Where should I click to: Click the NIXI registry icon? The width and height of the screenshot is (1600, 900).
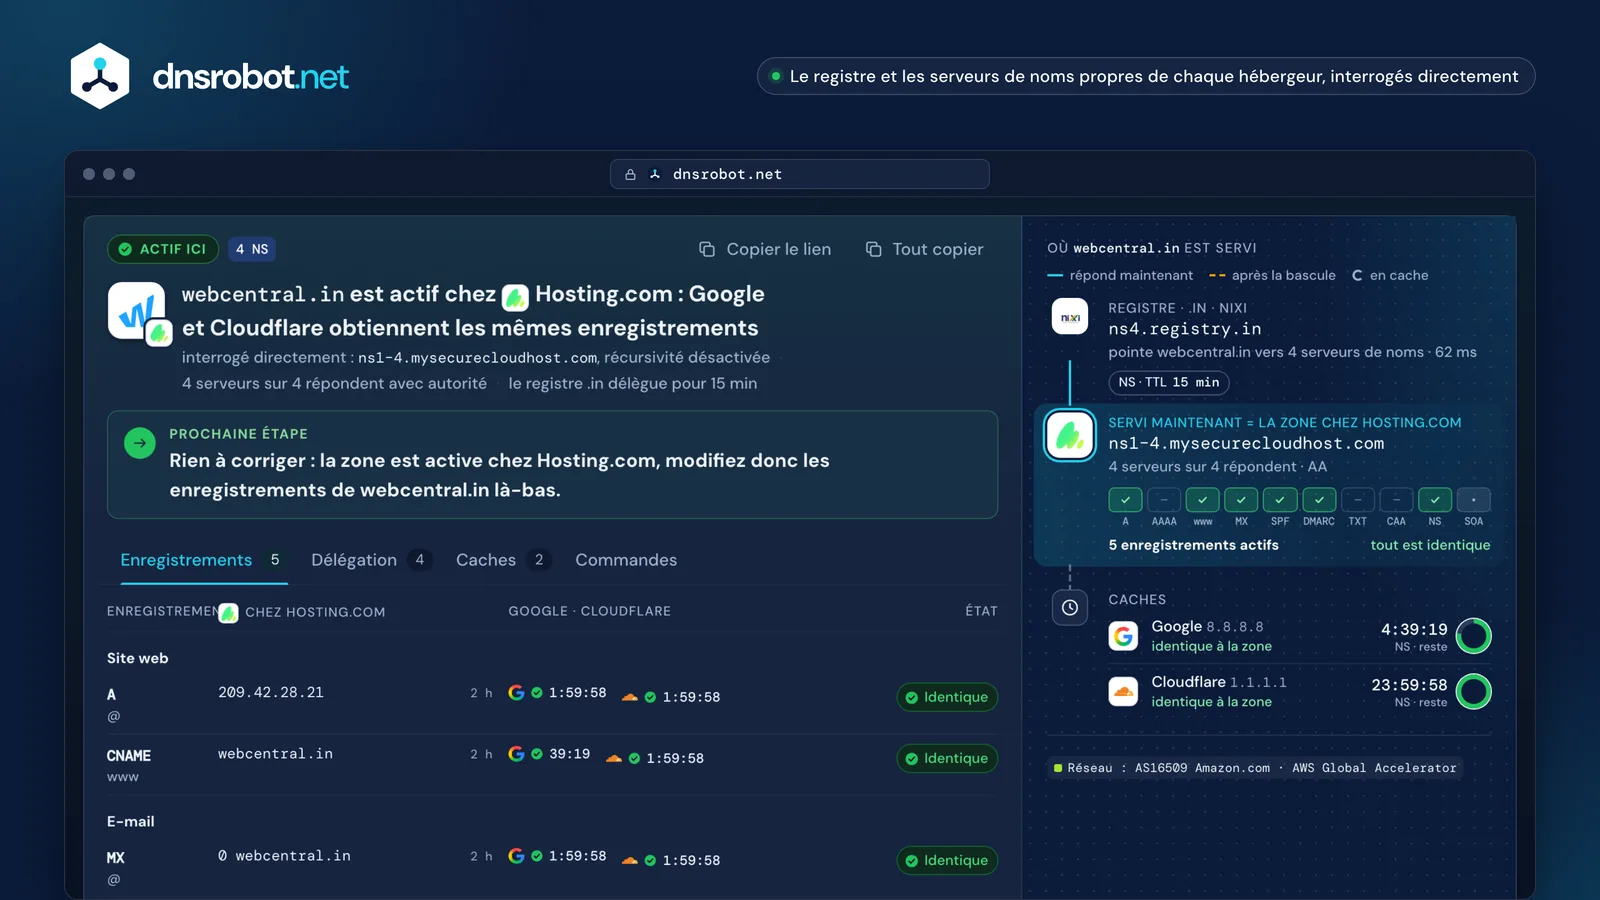tap(1070, 317)
